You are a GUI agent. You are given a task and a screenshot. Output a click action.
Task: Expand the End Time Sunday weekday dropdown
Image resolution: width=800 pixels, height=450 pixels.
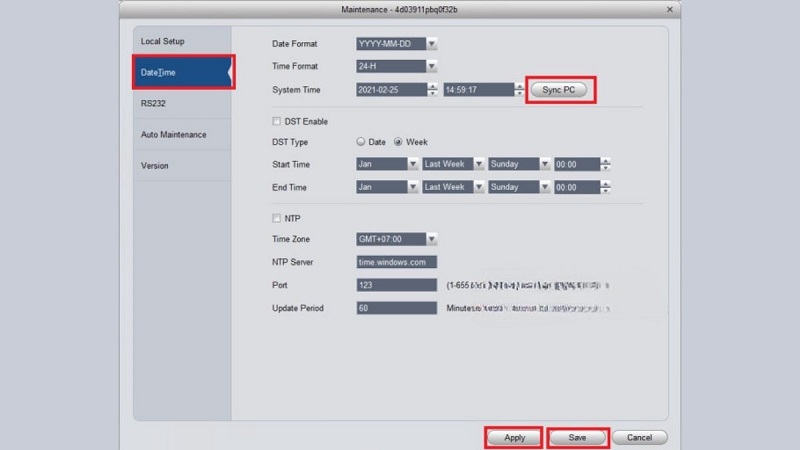520,187
